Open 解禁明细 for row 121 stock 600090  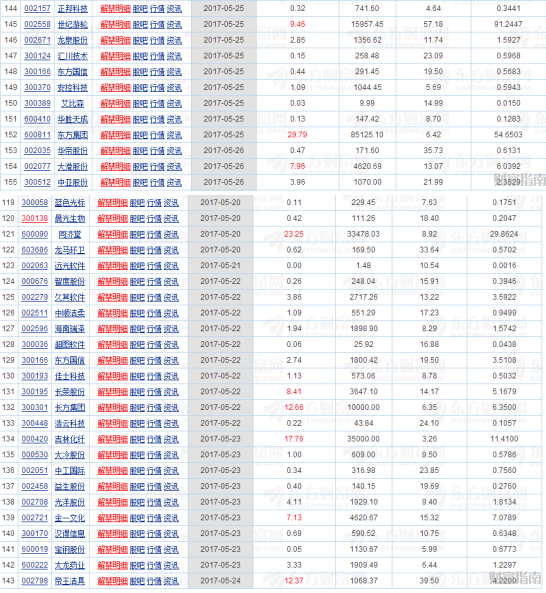point(113,234)
